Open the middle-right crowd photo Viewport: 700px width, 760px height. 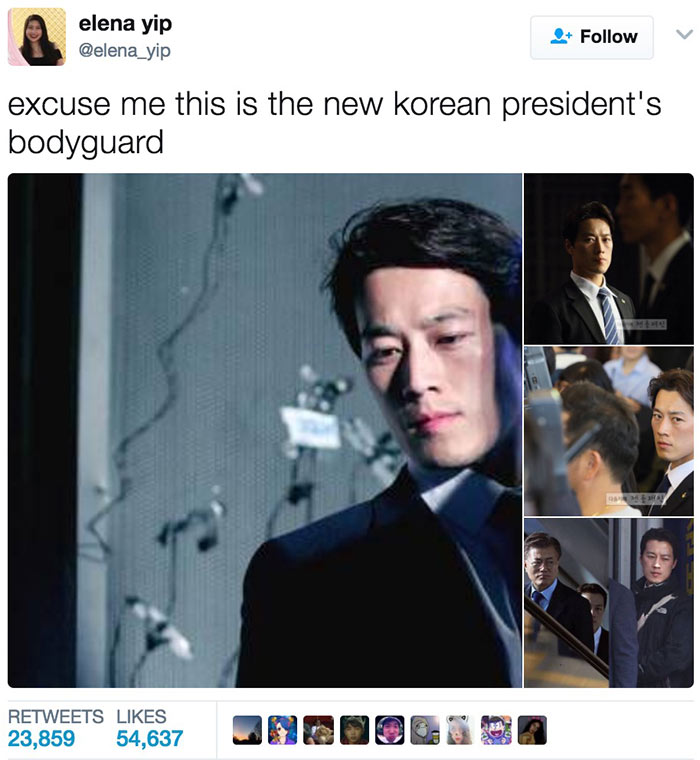coord(609,431)
